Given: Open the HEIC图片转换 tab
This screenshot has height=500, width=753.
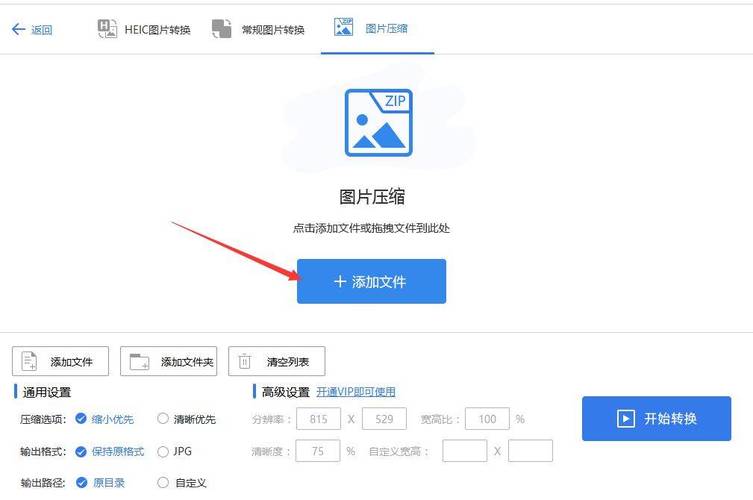Looking at the screenshot, I should point(158,30).
